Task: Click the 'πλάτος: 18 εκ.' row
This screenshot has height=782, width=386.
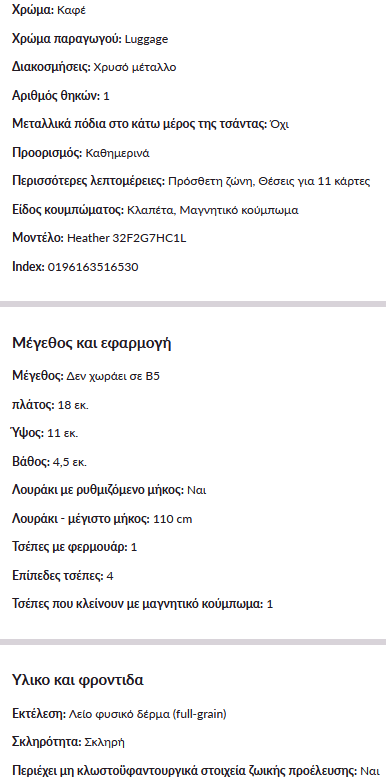Action: tap(50, 405)
